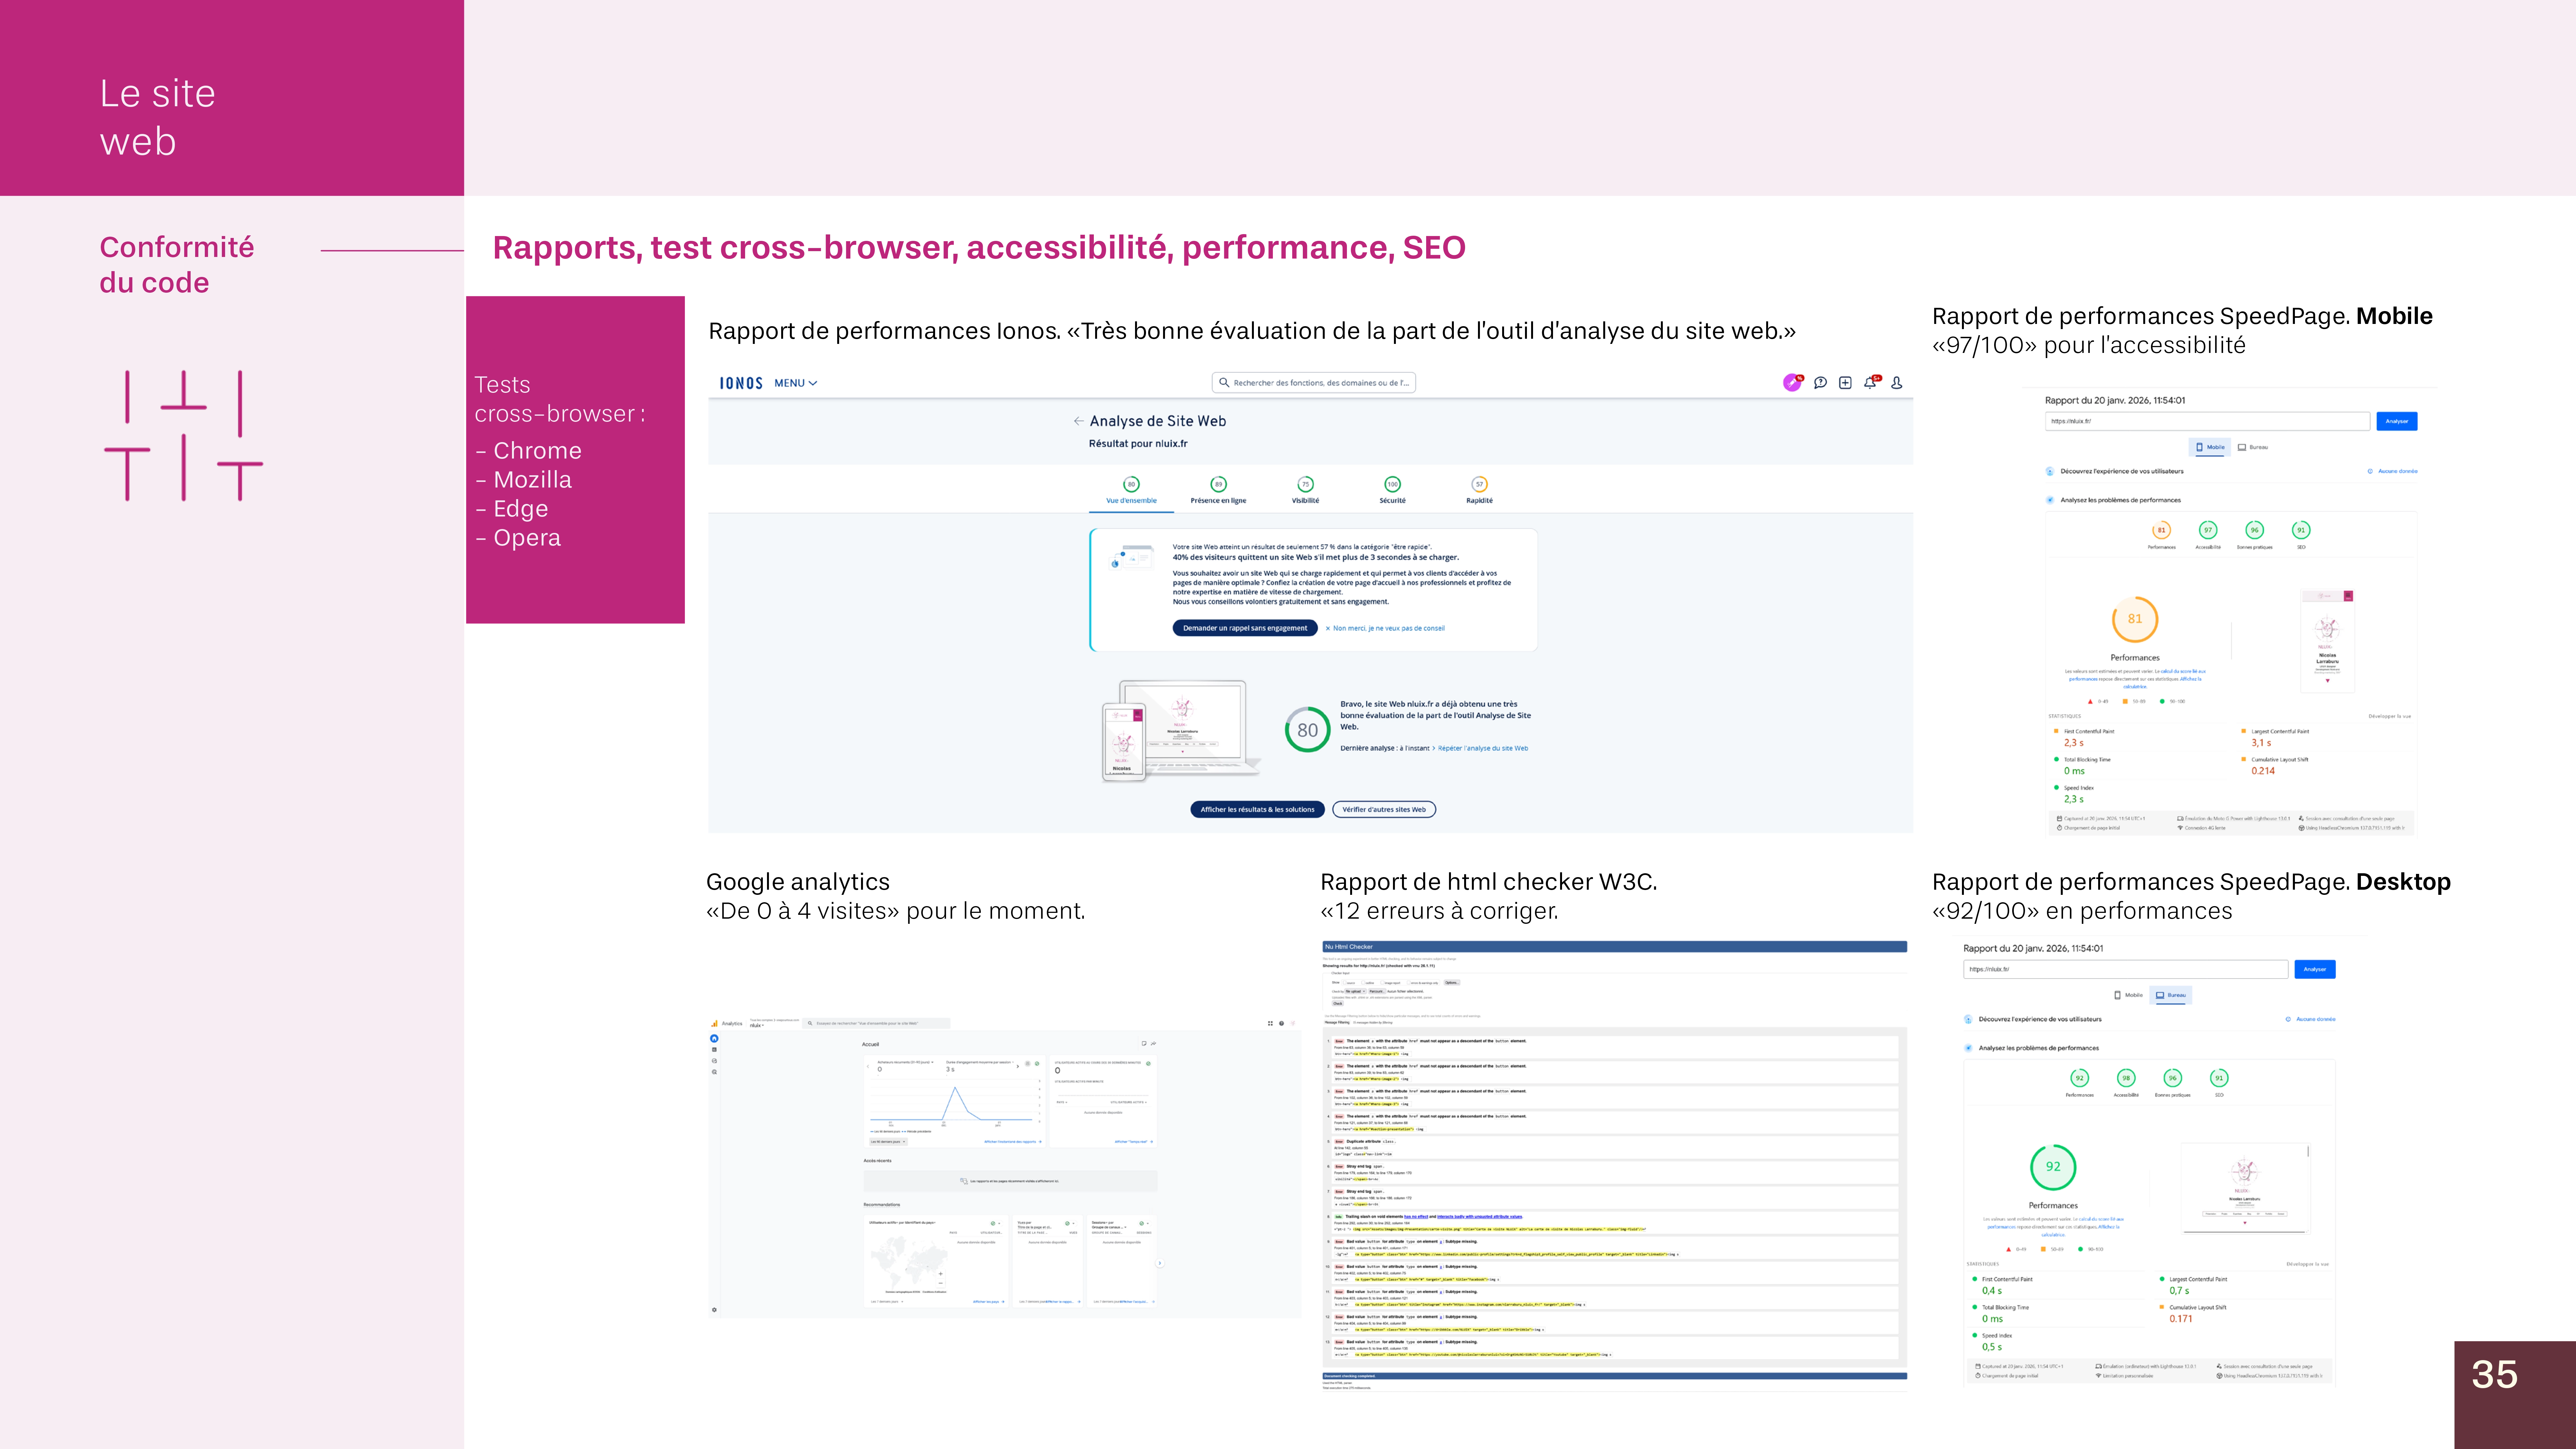Click the 97 Accessibilité score circle, mobile report
Image resolution: width=2576 pixels, height=1449 pixels.
click(2208, 530)
